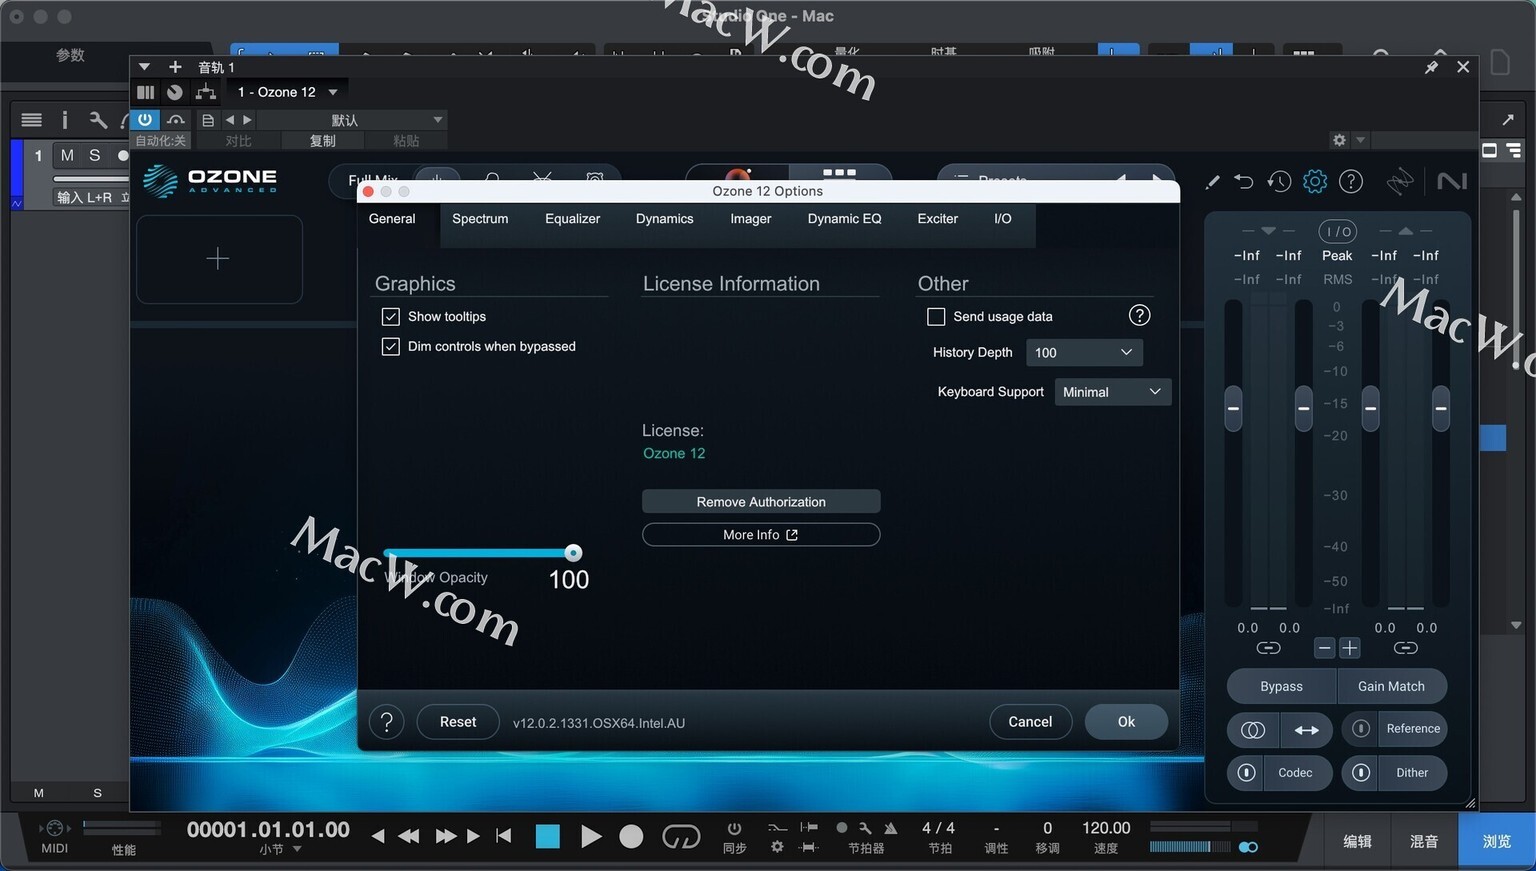Switch to the Spectrum options tab

tap(480, 219)
